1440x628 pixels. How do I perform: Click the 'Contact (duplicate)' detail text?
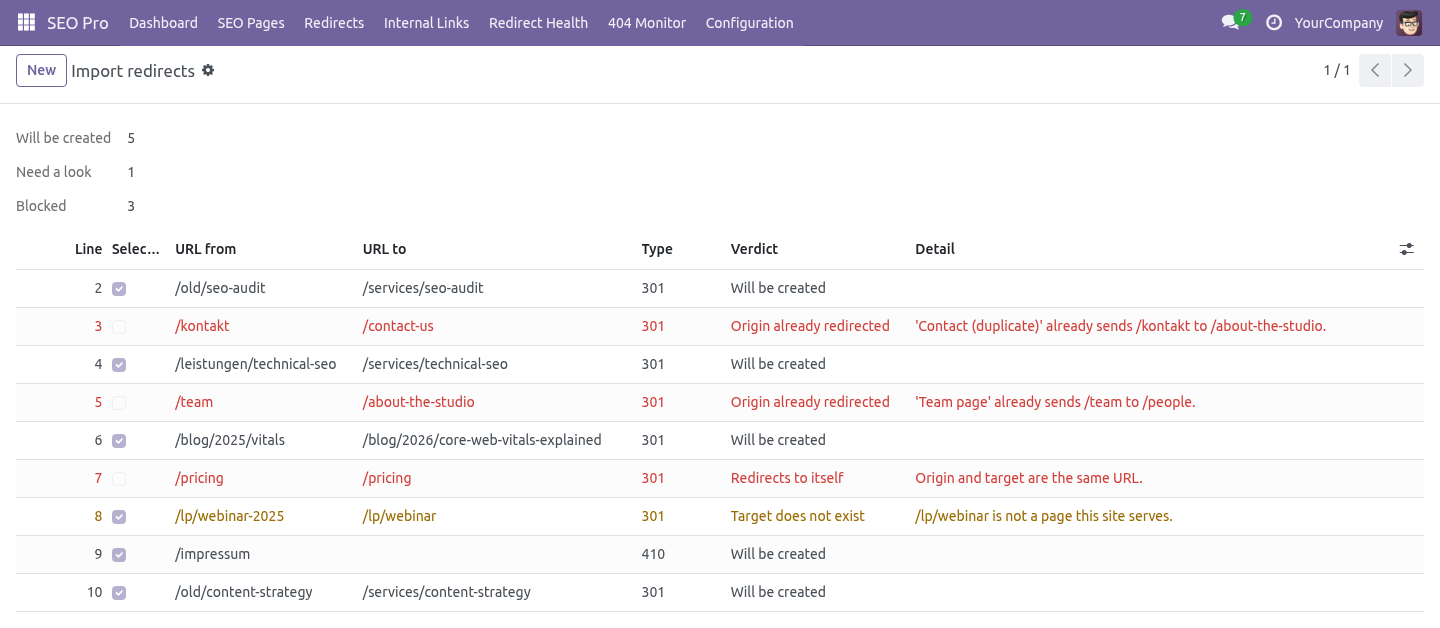tap(1120, 326)
